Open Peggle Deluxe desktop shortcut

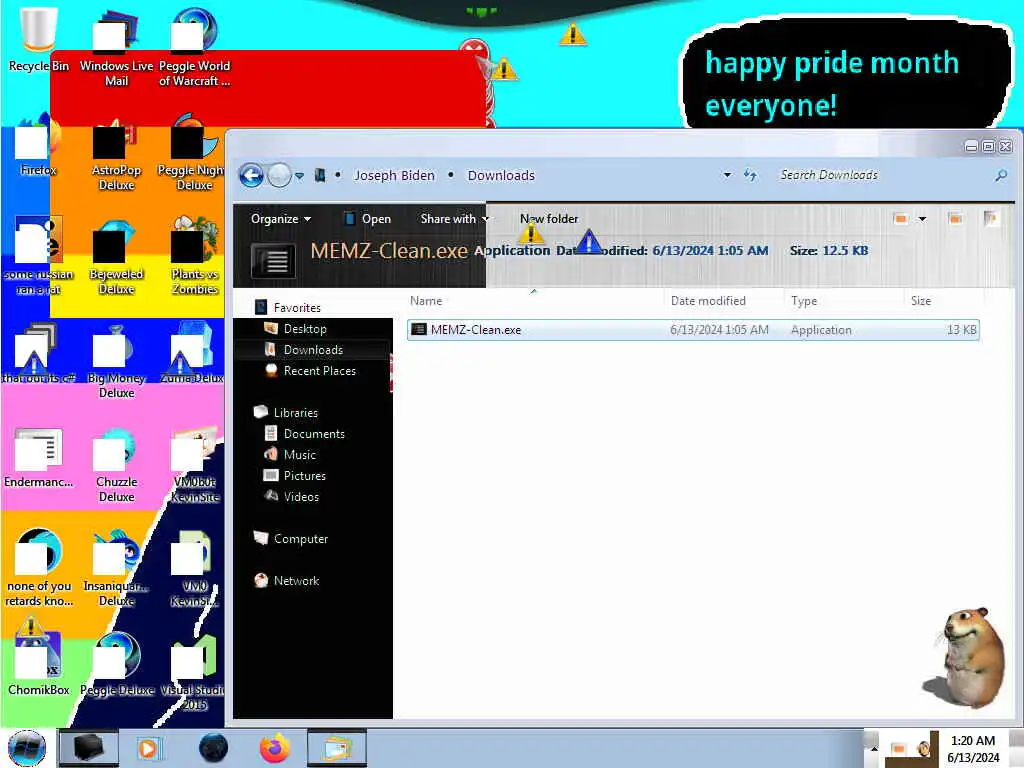(116, 666)
